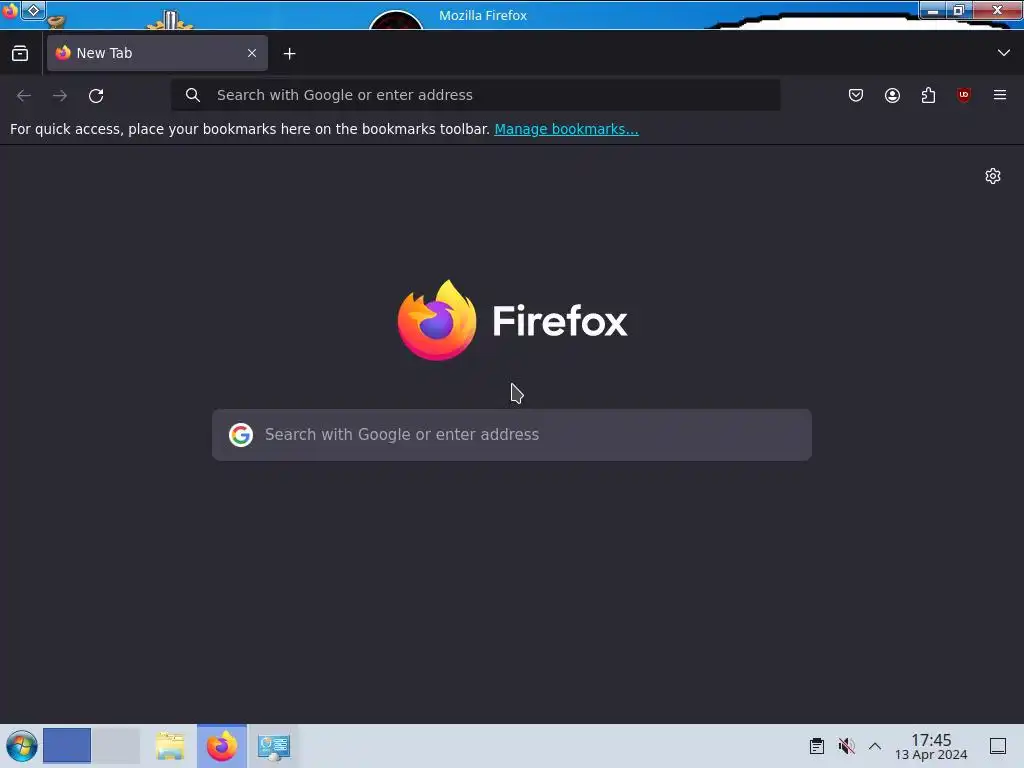1024x768 pixels.
Task: Click the show desktop tray button
Action: [998, 746]
